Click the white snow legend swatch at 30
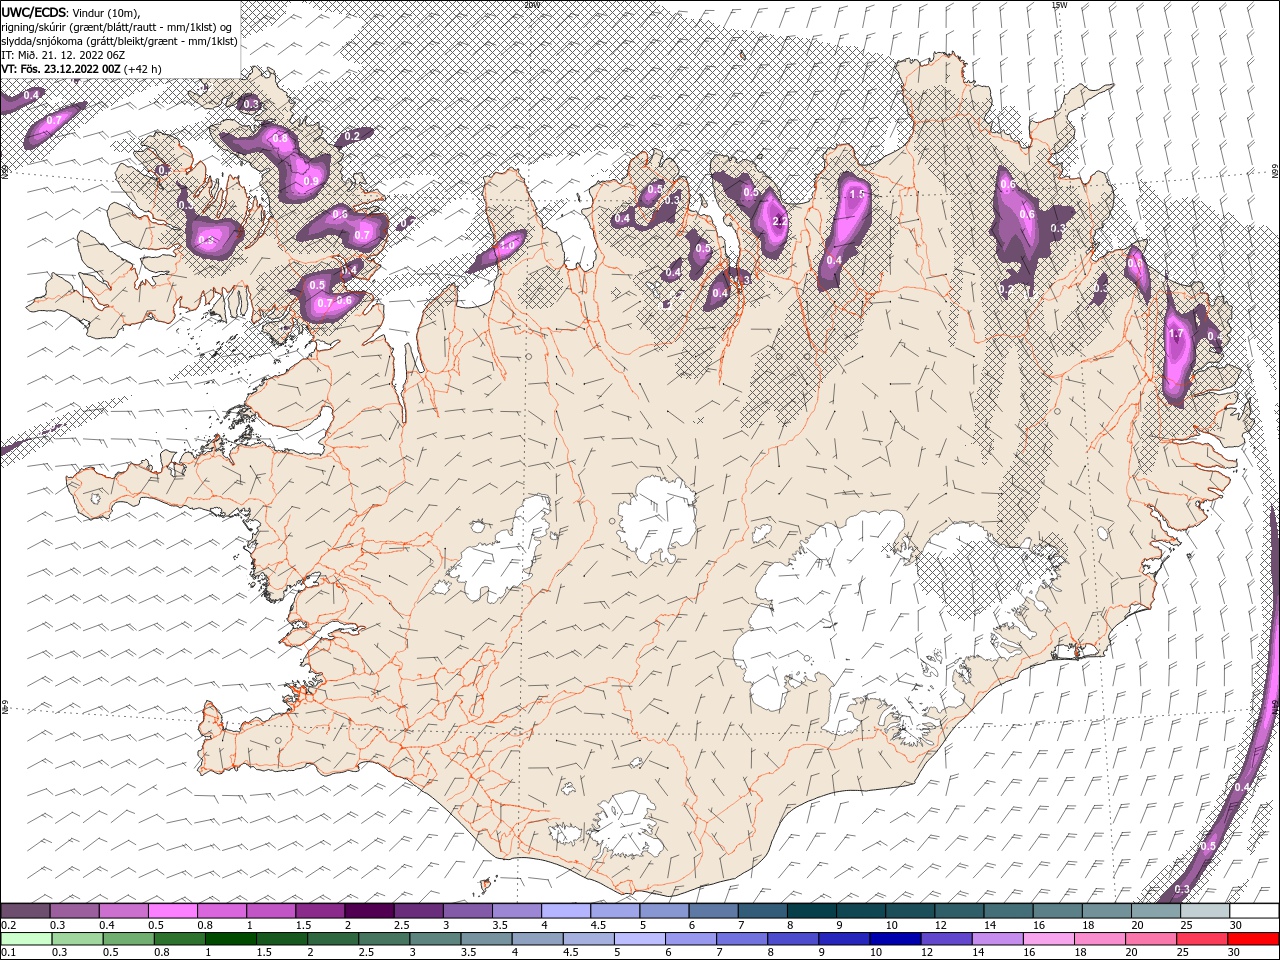 coord(1254,911)
